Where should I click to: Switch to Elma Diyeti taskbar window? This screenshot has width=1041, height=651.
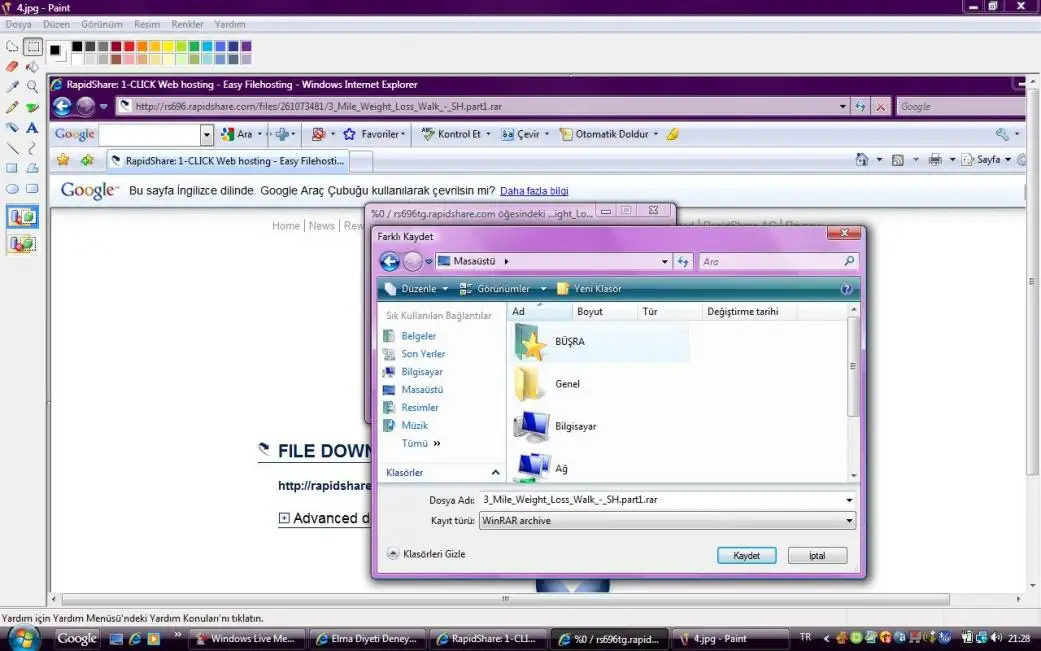point(368,638)
